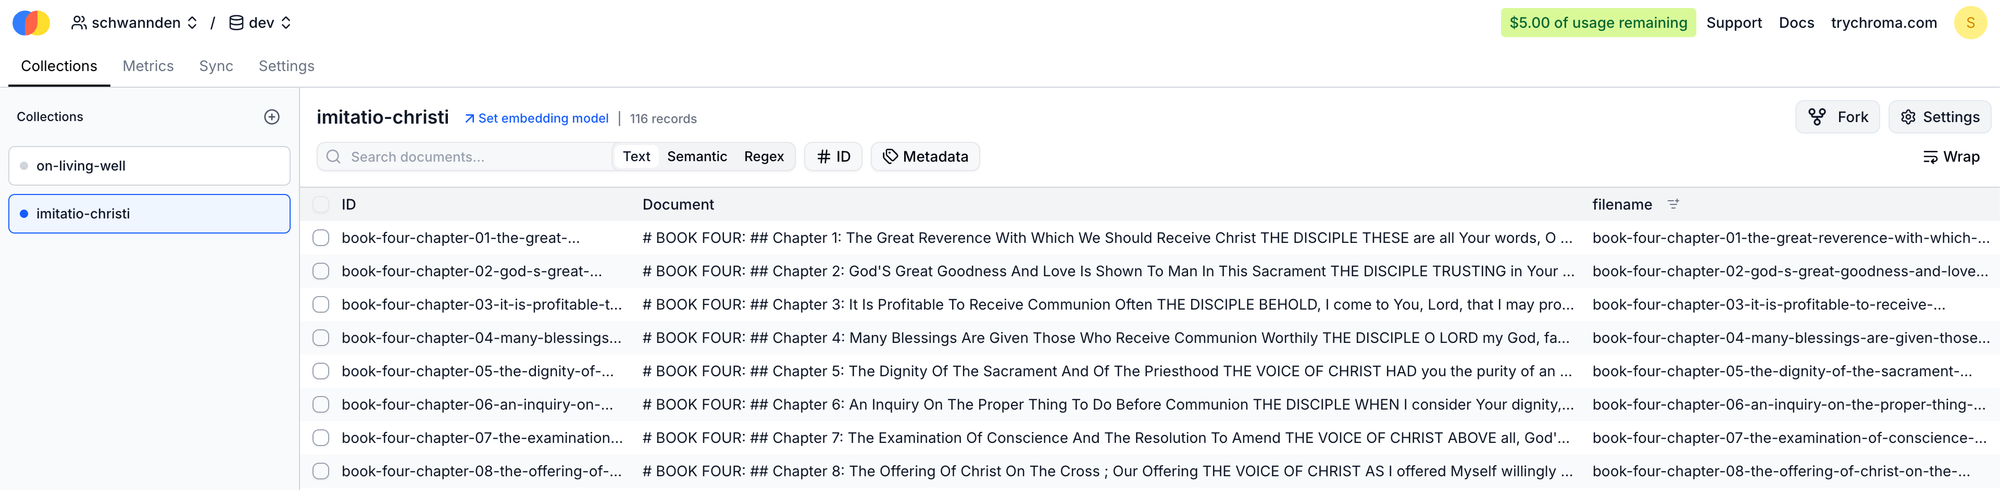This screenshot has height=490, width=2000.
Task: Switch search mode to Semantic
Action: pos(697,157)
